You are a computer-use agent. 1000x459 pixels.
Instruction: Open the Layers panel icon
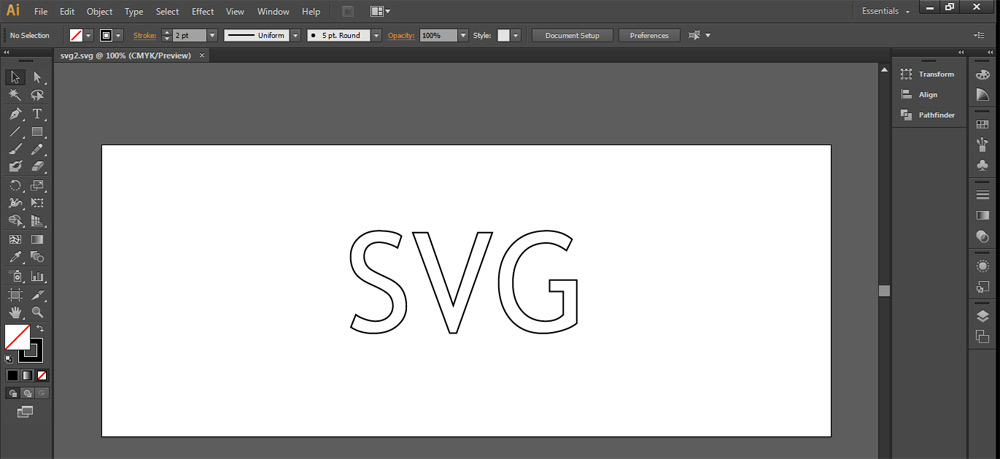tap(982, 316)
